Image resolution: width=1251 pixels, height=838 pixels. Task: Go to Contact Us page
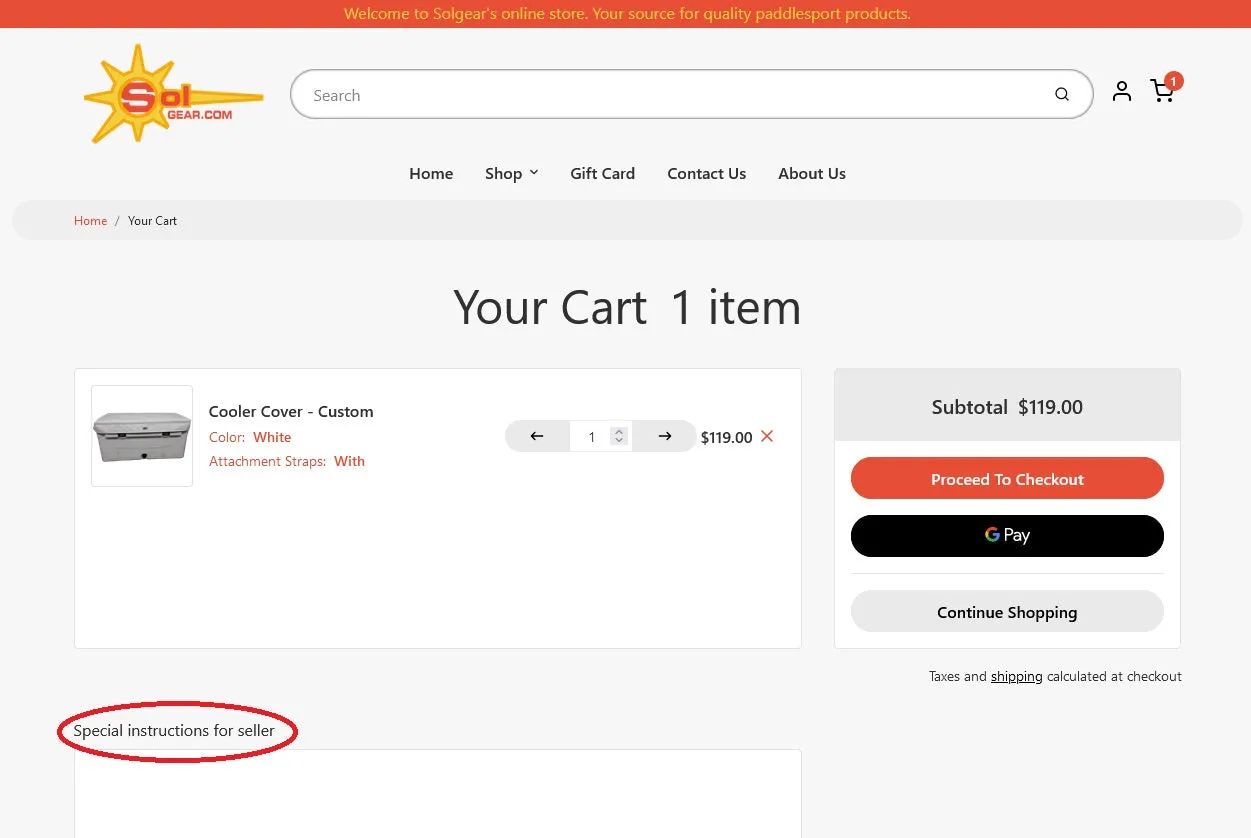(x=706, y=173)
